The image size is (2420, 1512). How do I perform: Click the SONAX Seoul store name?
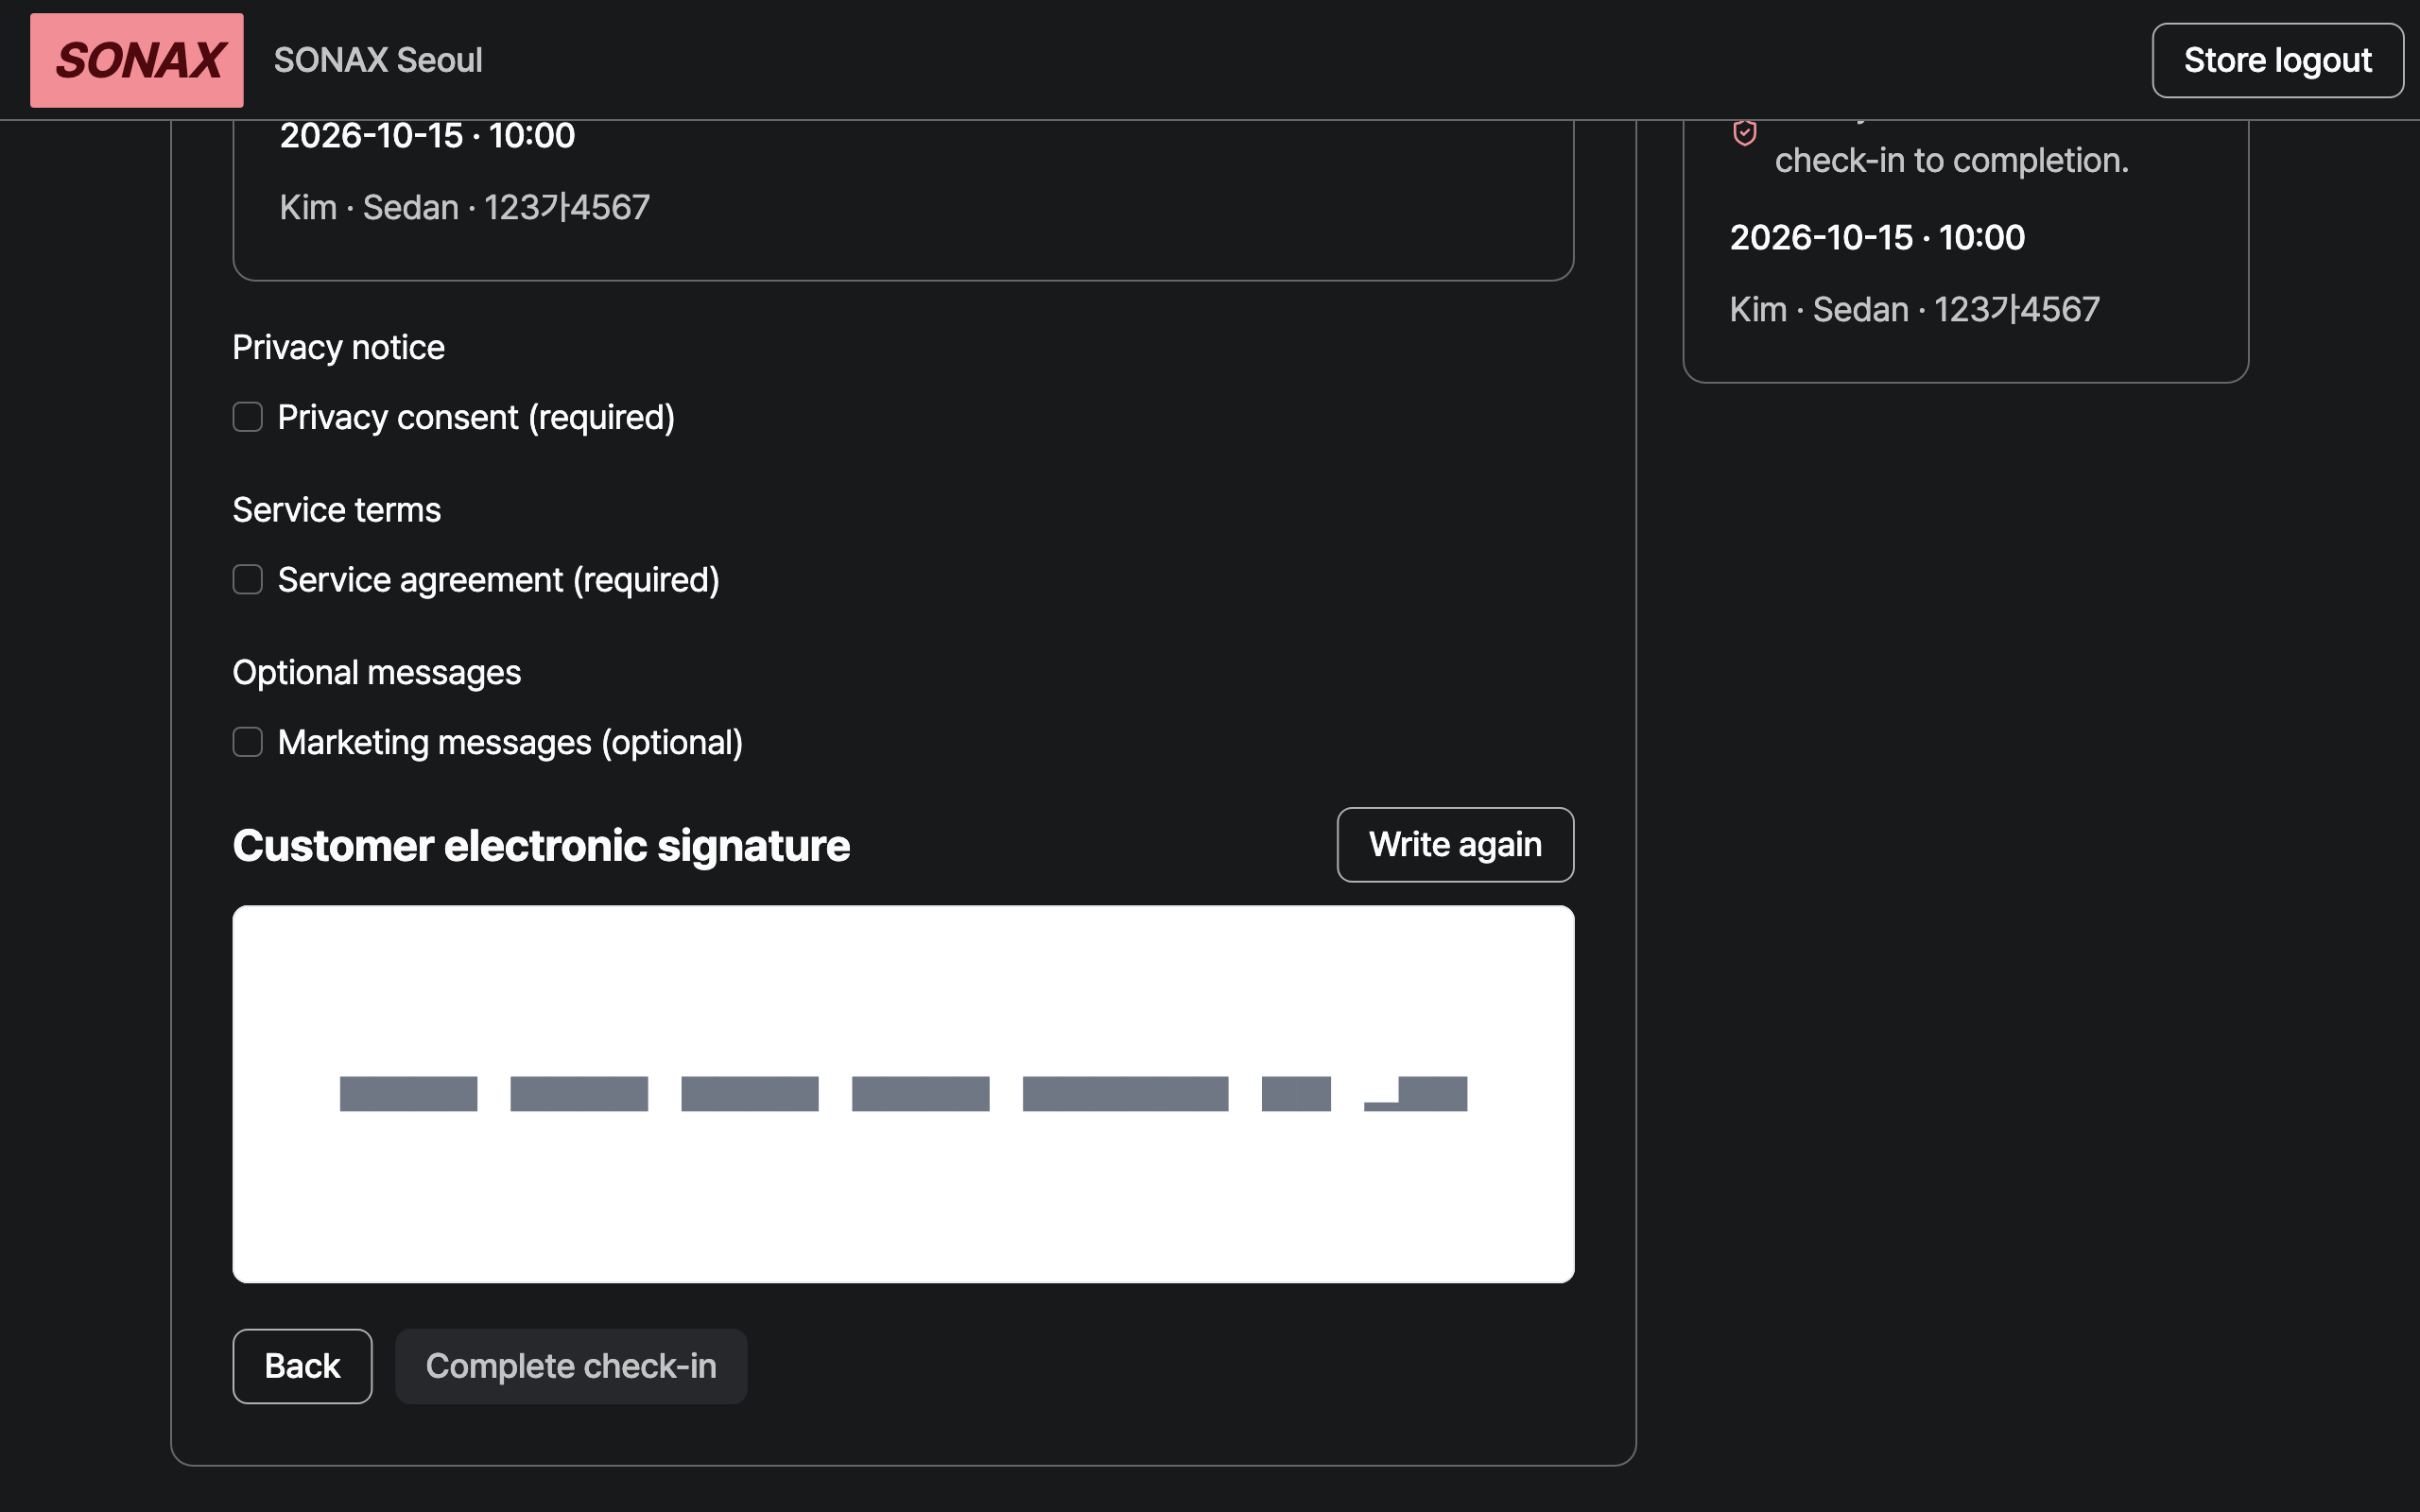378,60
